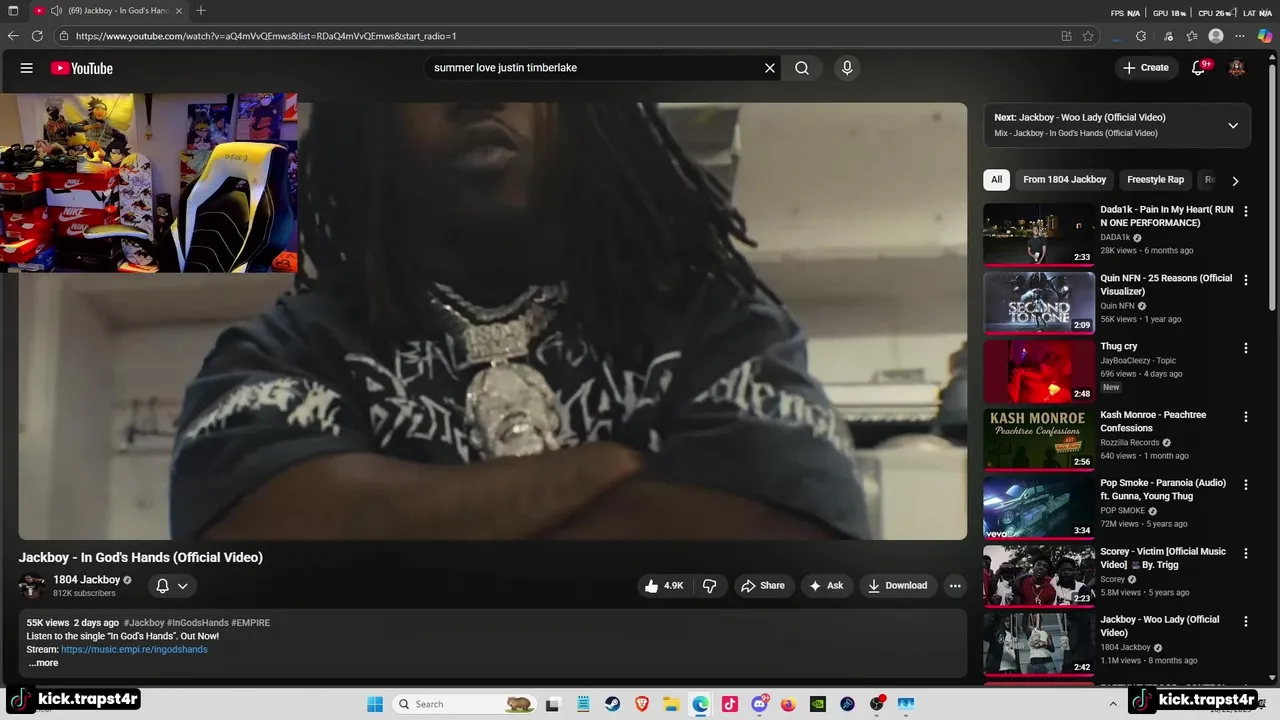1280x720 pixels.
Task: Play Dada1k Pain In My Heart thumbnail
Action: click(1039, 235)
